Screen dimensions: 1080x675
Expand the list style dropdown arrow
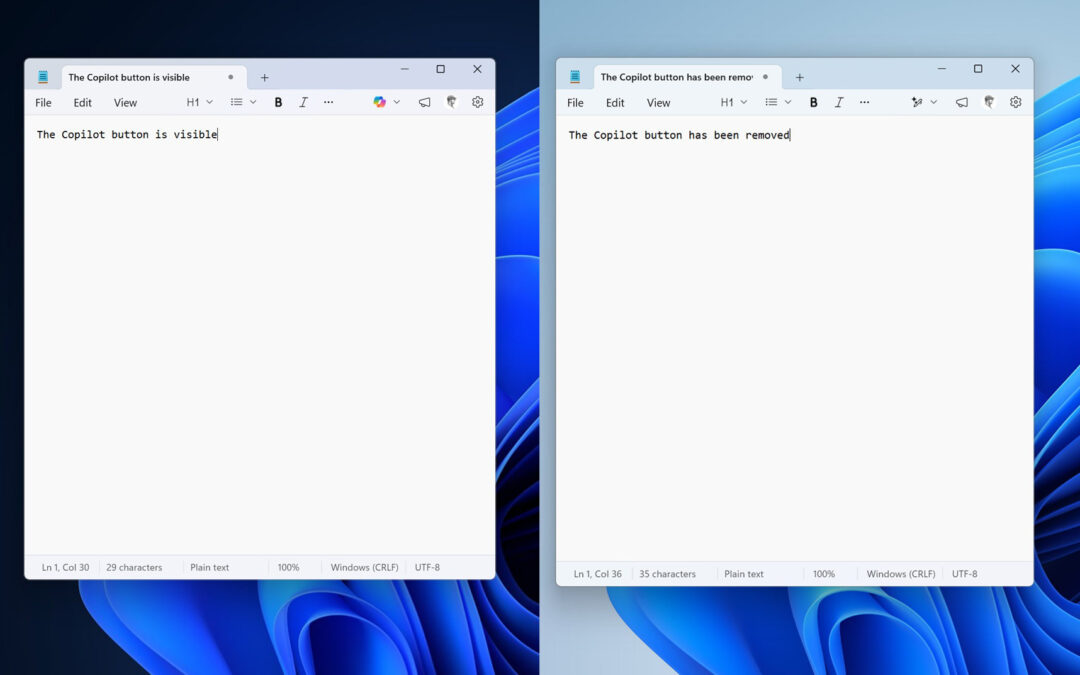tap(252, 101)
